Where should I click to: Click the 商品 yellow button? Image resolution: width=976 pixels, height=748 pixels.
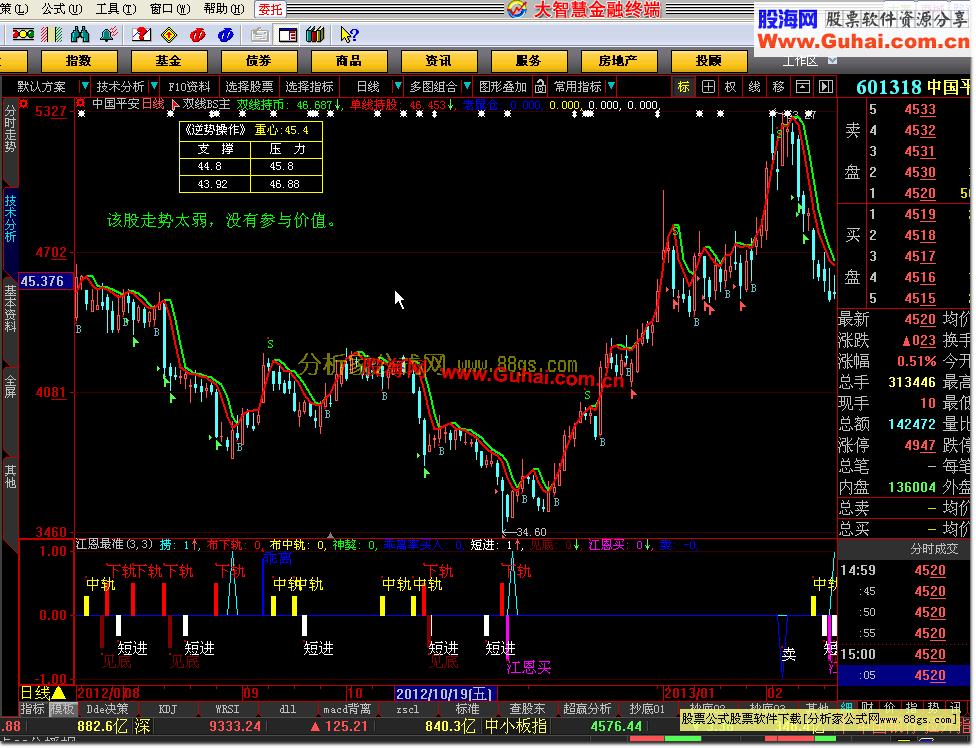pyautogui.click(x=349, y=61)
